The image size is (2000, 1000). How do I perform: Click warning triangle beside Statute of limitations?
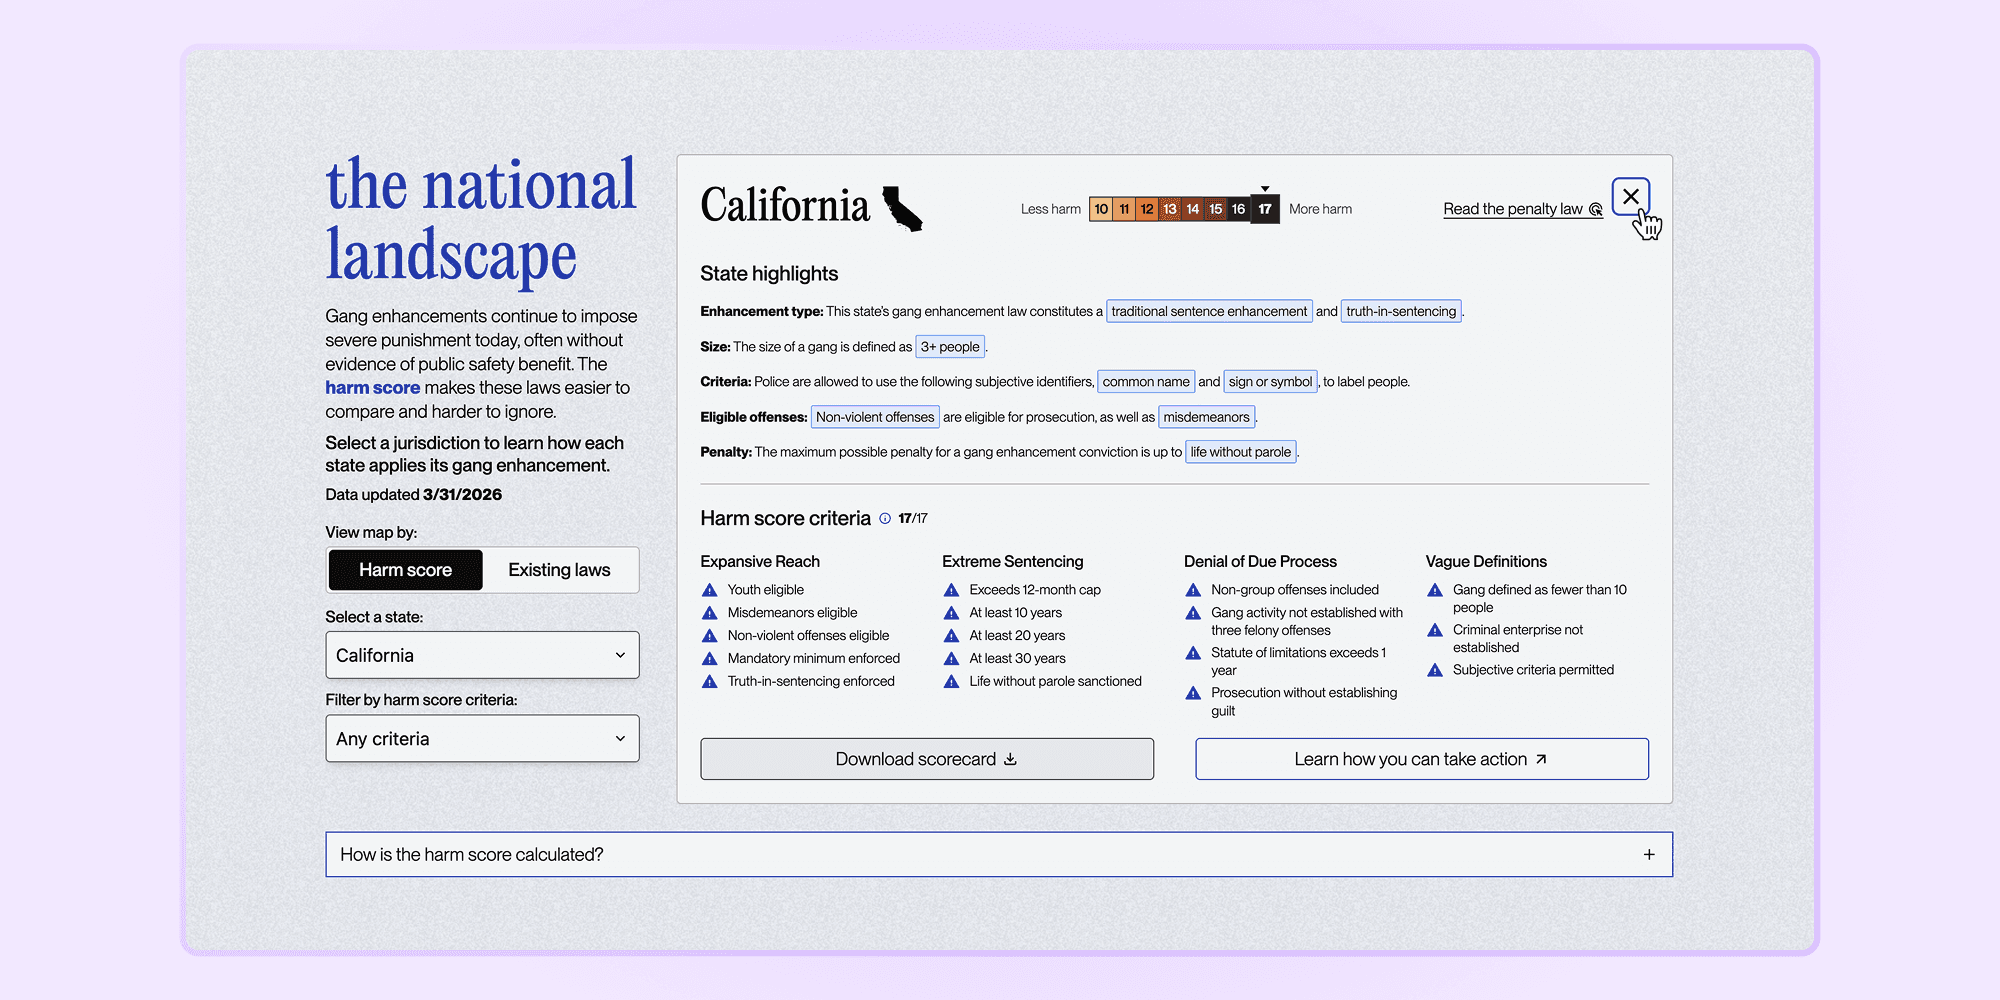(x=1193, y=653)
